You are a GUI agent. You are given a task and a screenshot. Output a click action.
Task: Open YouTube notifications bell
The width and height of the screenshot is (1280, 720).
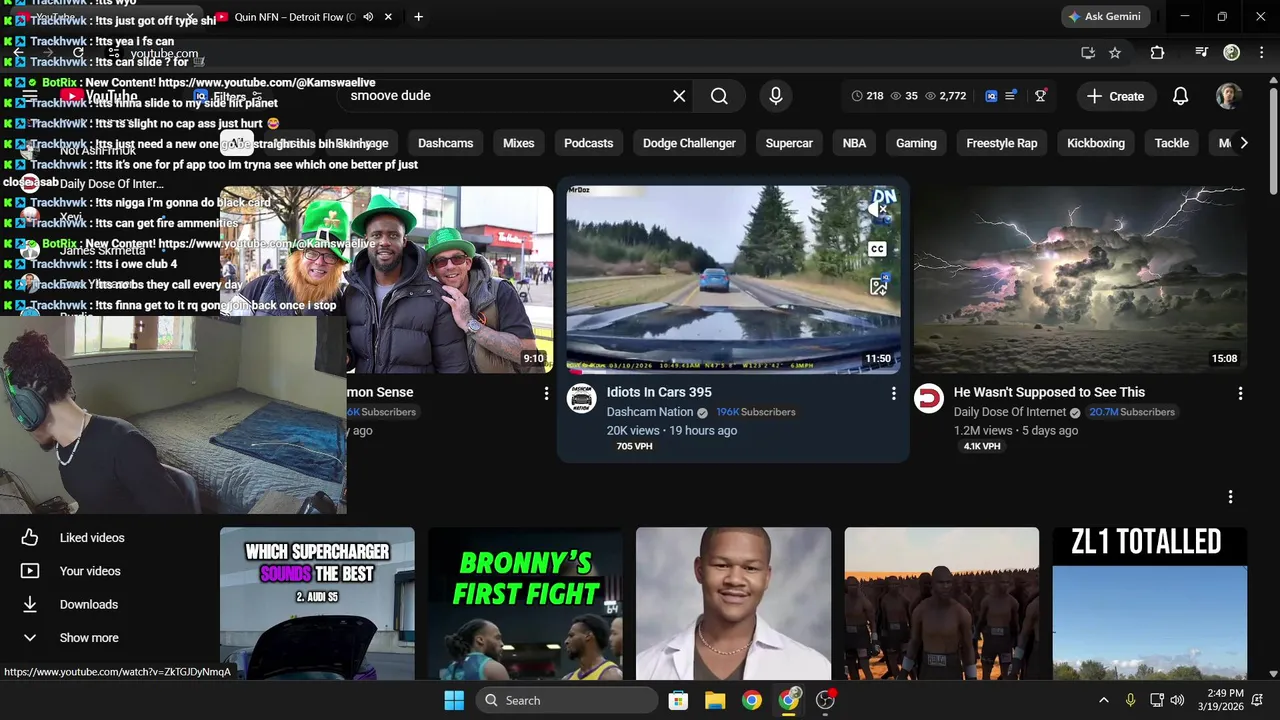click(1180, 96)
